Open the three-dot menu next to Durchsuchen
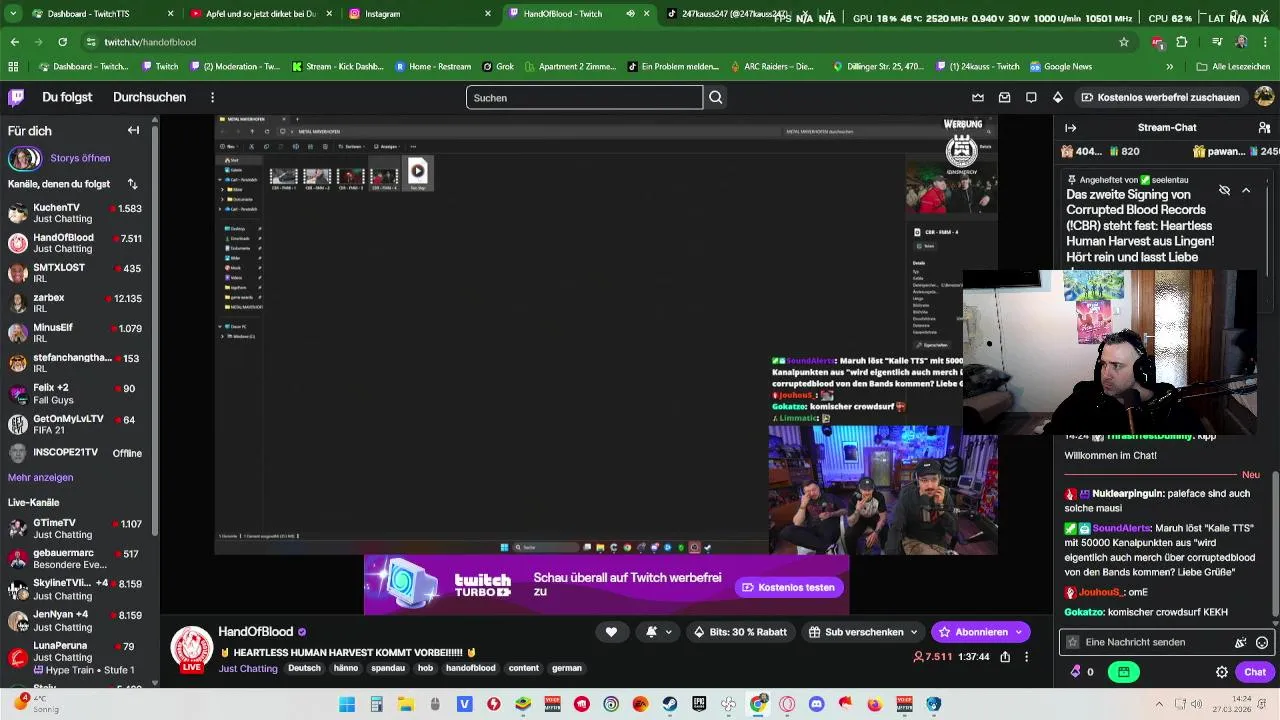 pyautogui.click(x=212, y=97)
